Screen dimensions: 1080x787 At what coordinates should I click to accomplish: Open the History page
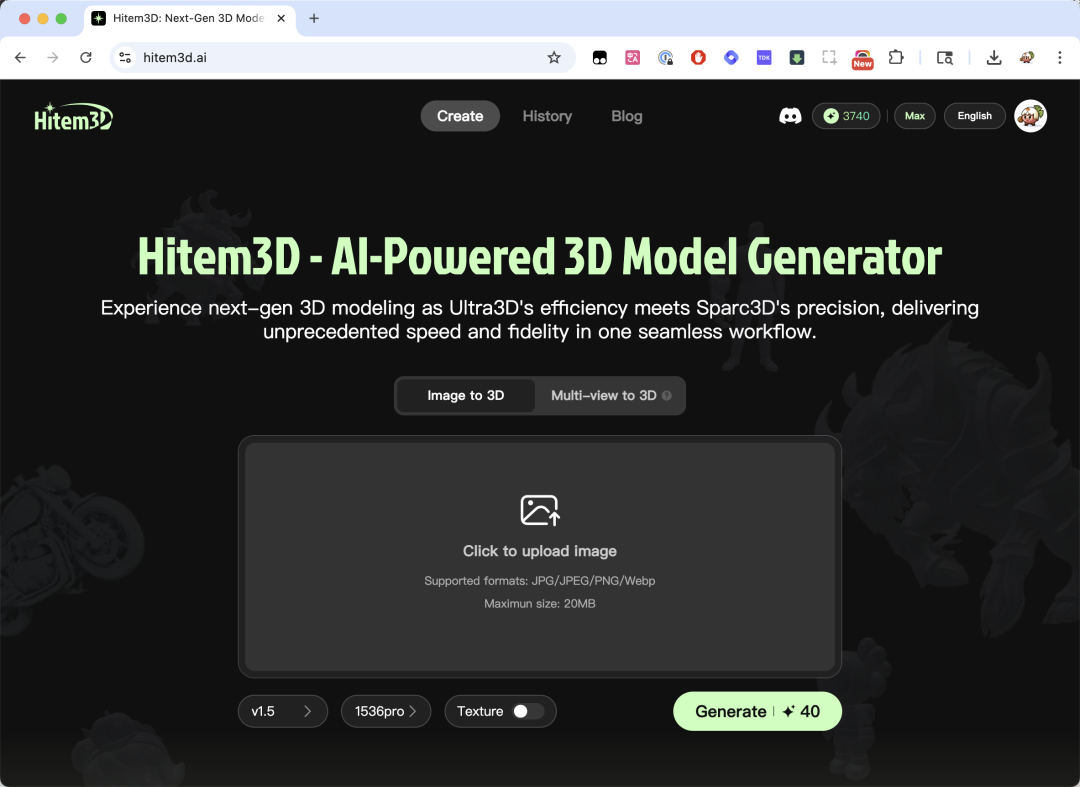click(548, 116)
